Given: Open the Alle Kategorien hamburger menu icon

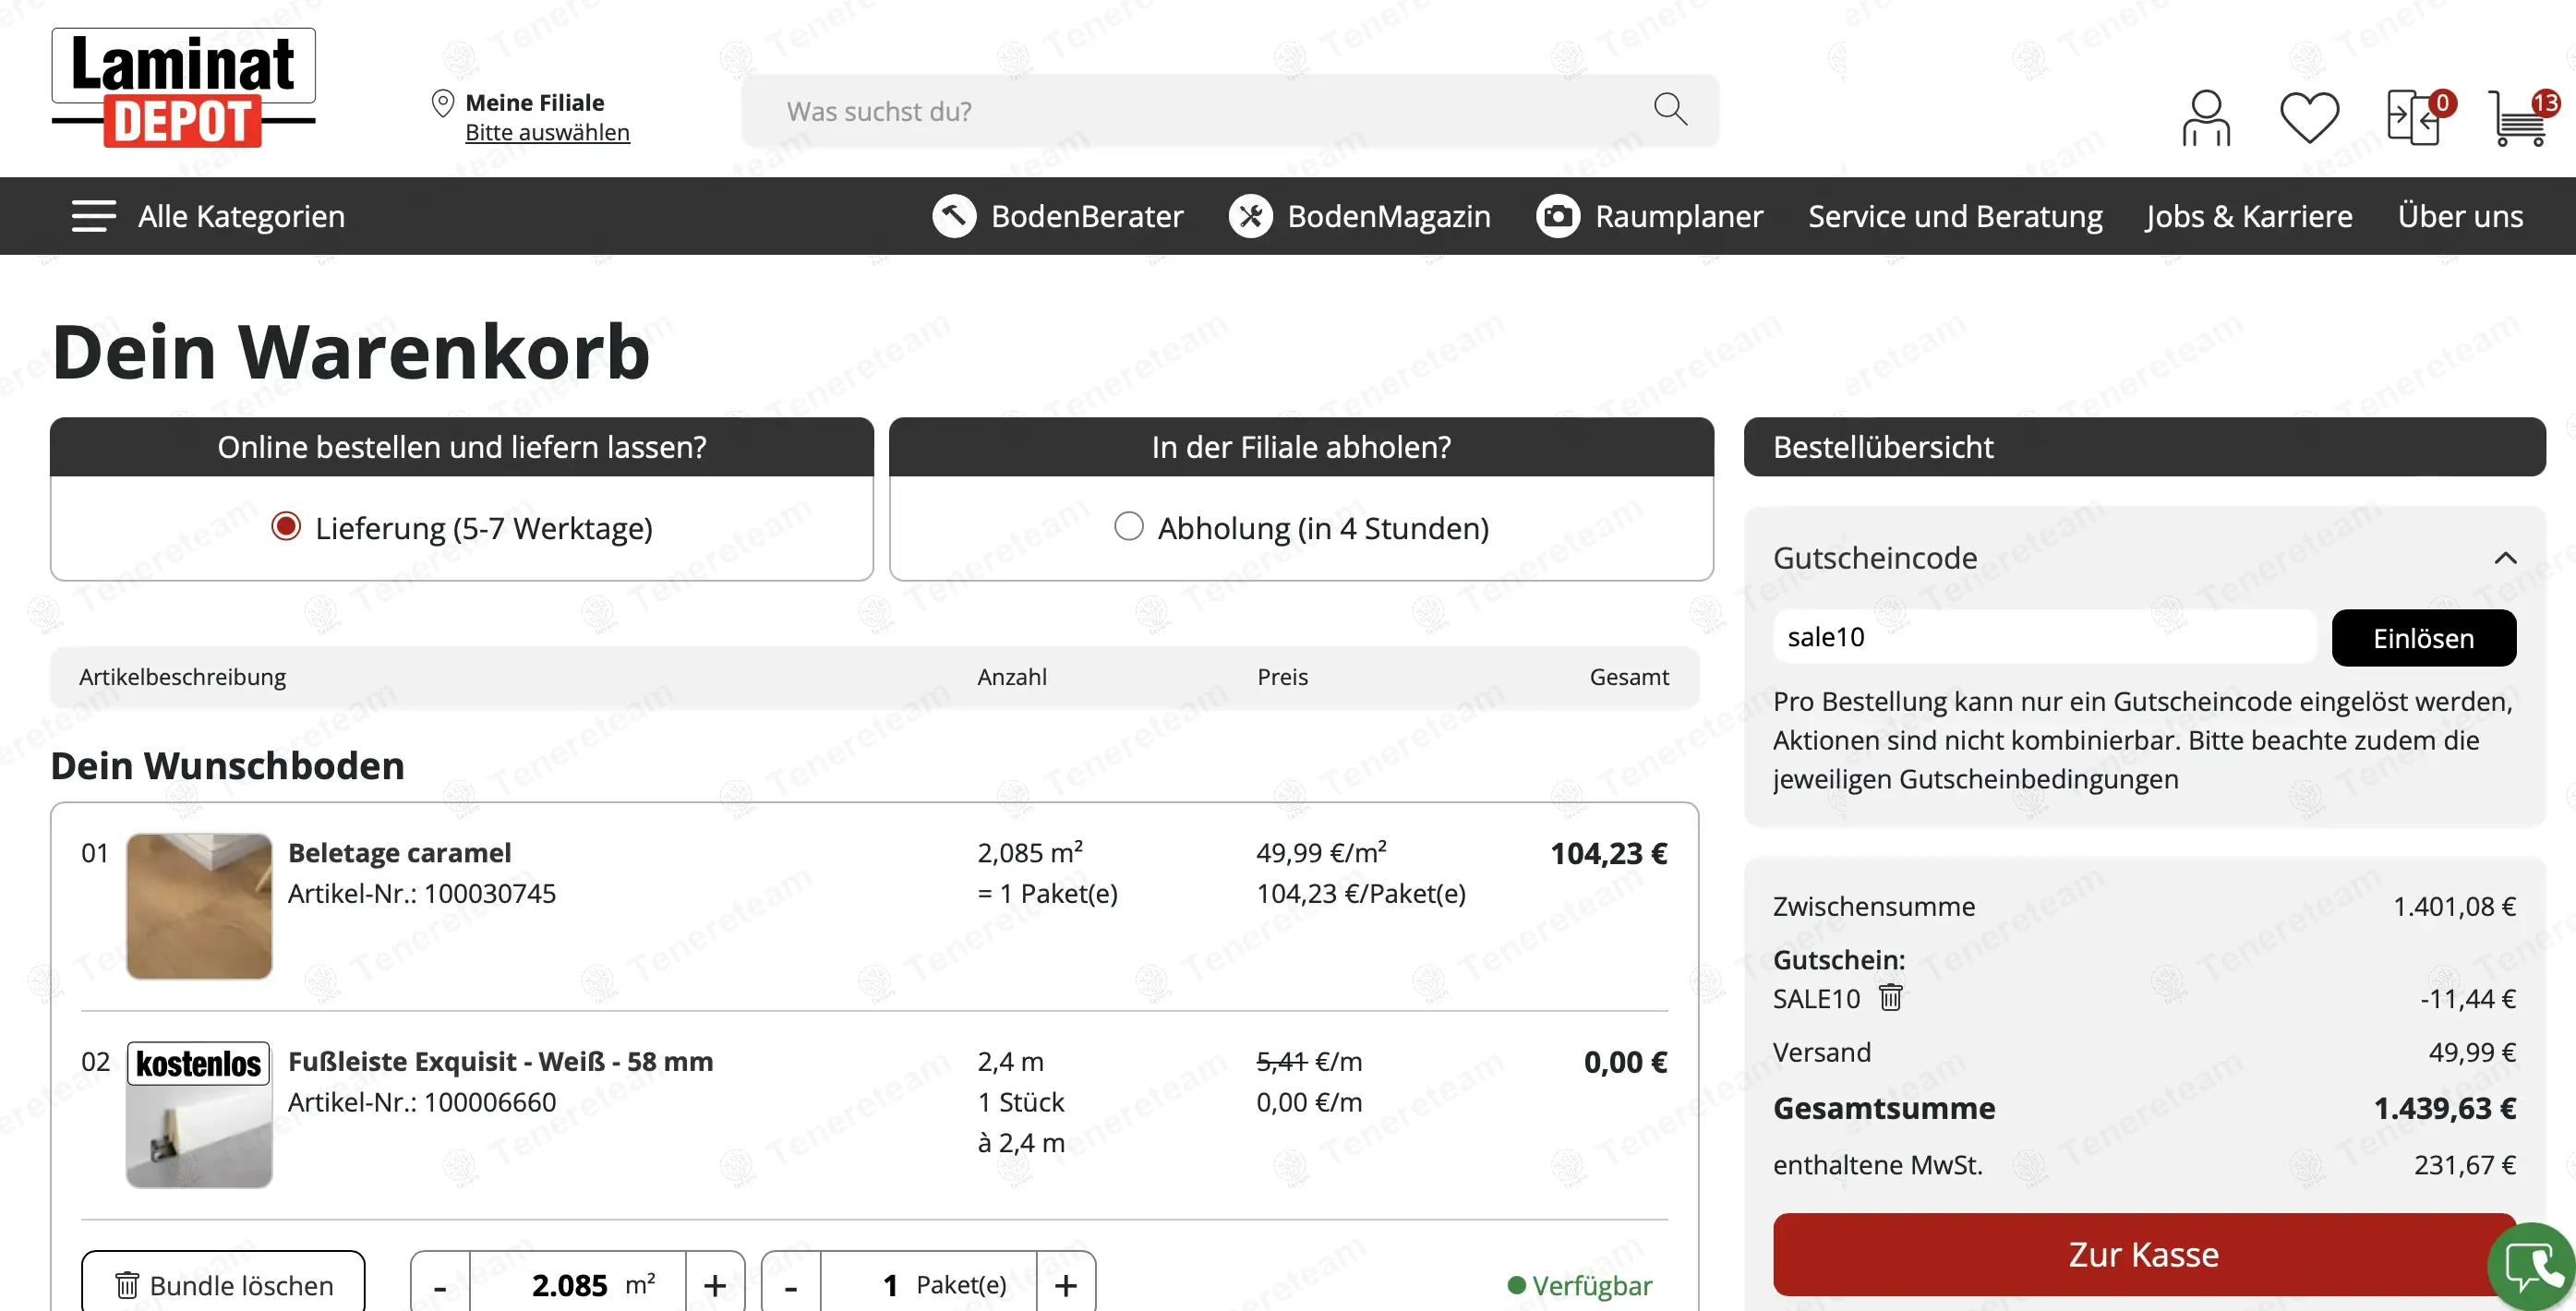Looking at the screenshot, I should [x=94, y=216].
